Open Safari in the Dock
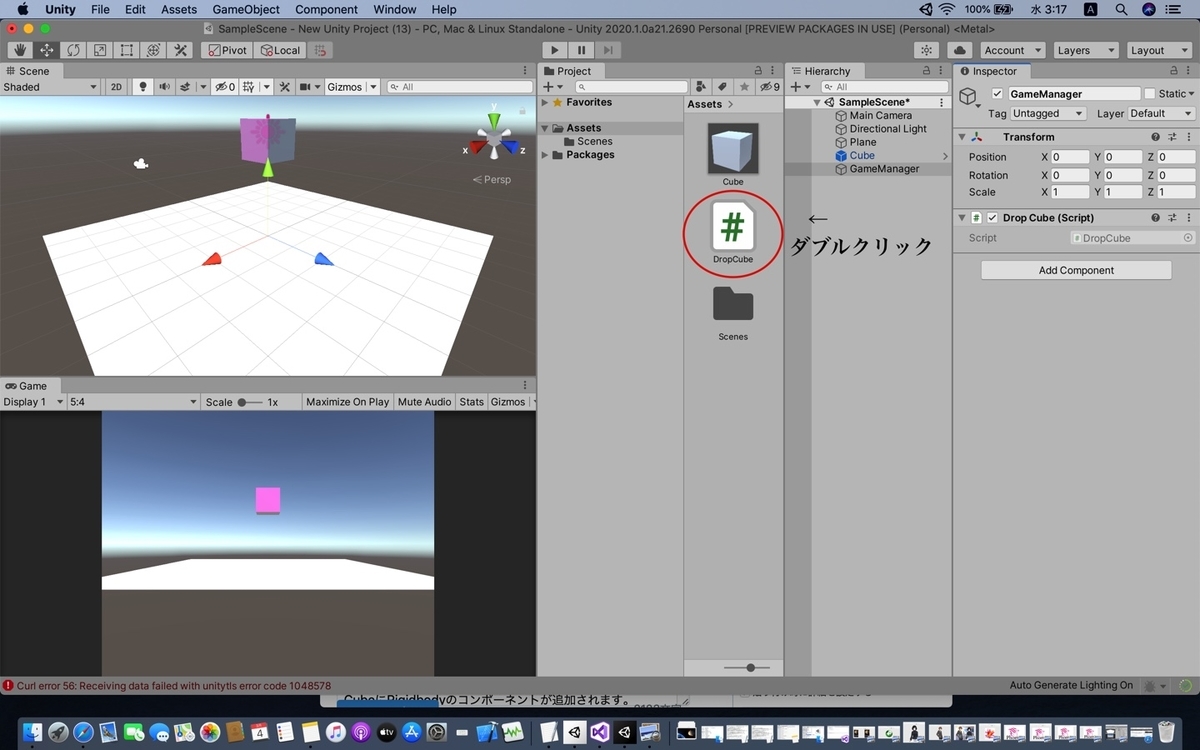This screenshot has width=1200, height=750. point(84,732)
